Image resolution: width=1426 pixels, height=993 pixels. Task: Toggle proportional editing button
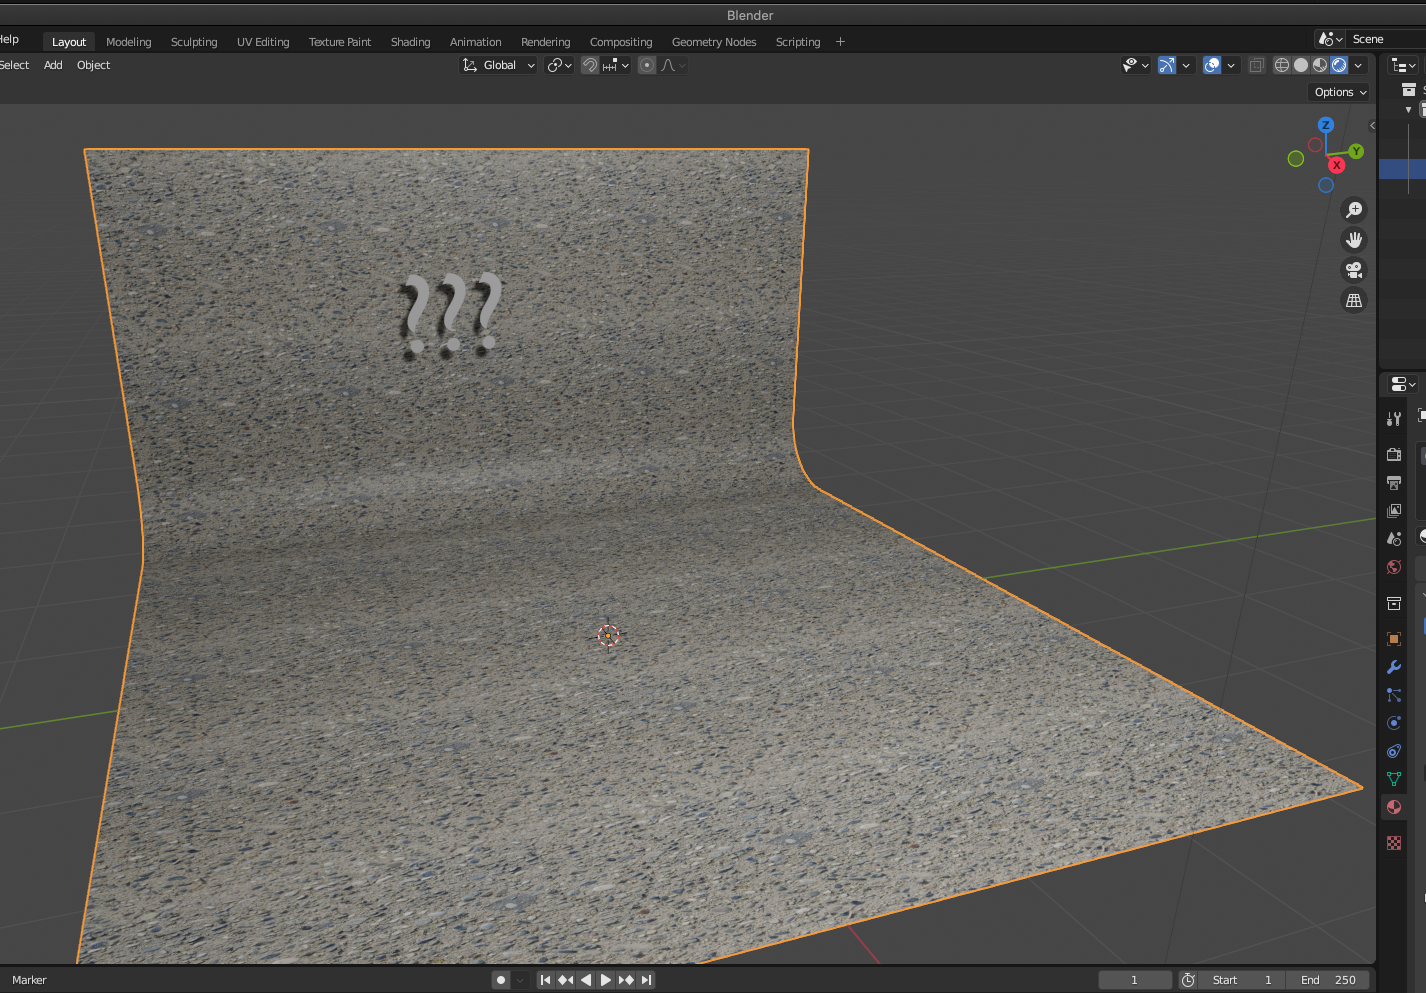[x=647, y=65]
